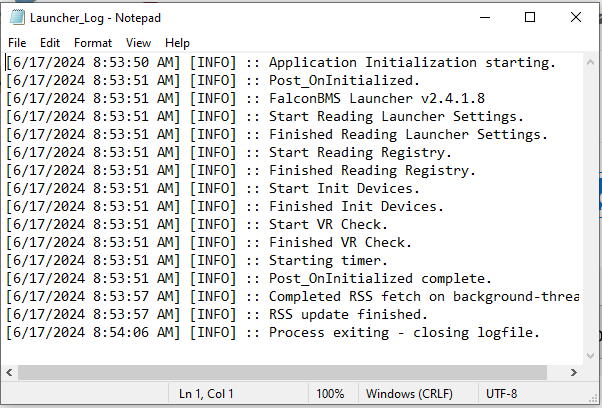
Task: Click the Notepad icon in the title bar
Action: pos(17,17)
